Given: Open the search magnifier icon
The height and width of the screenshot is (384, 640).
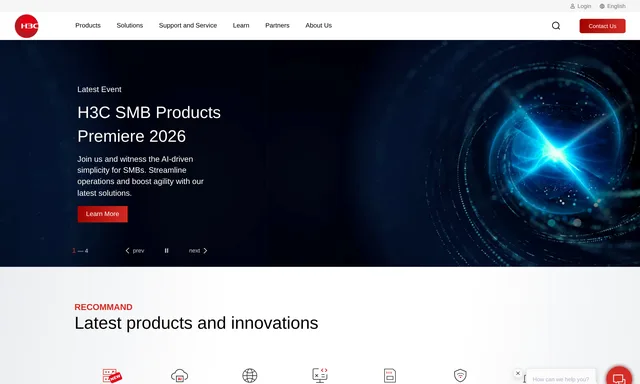Looking at the screenshot, I should pyautogui.click(x=556, y=26).
